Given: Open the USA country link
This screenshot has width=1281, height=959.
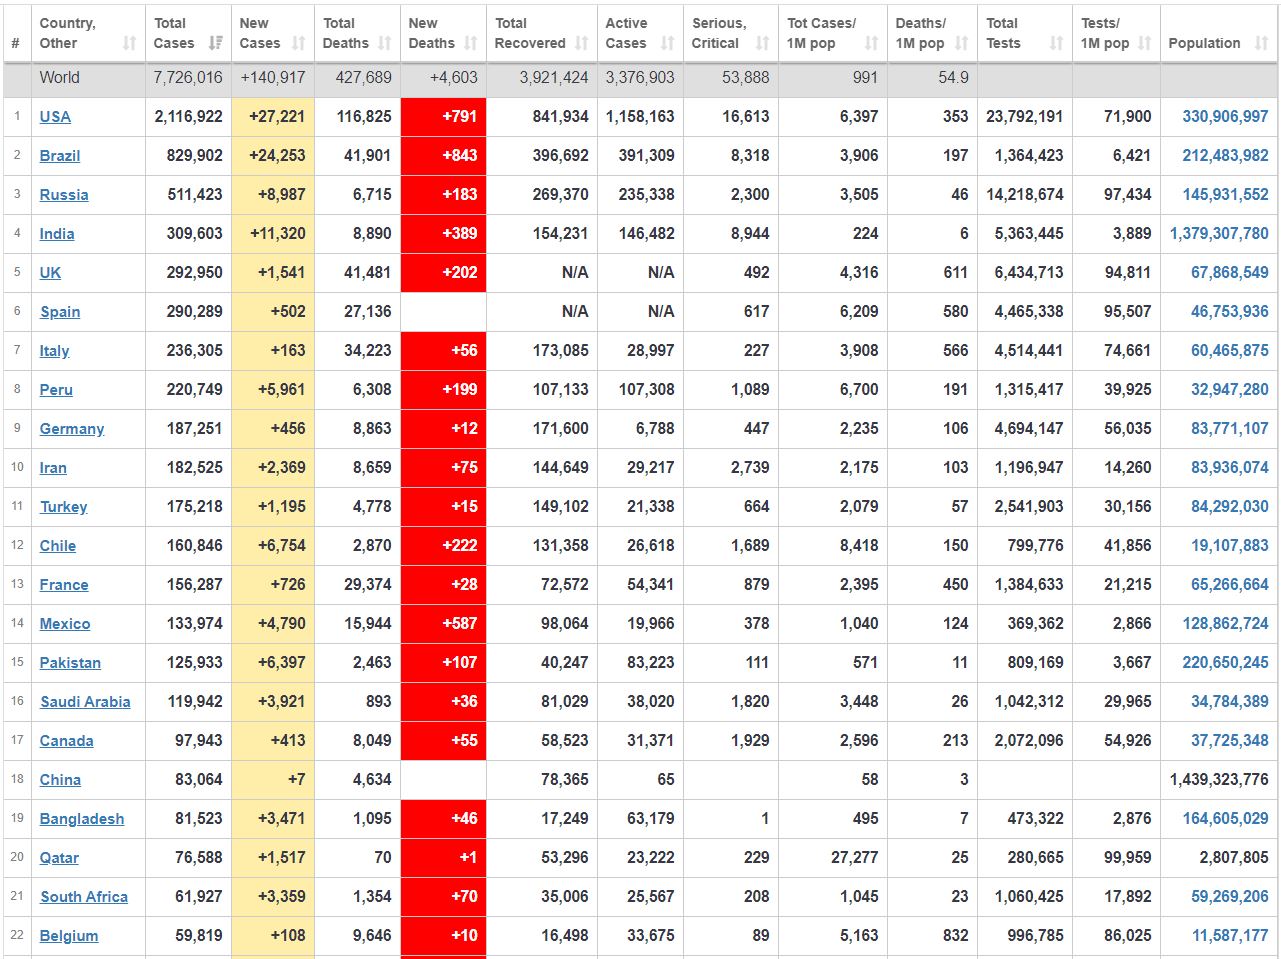Looking at the screenshot, I should 55,117.
